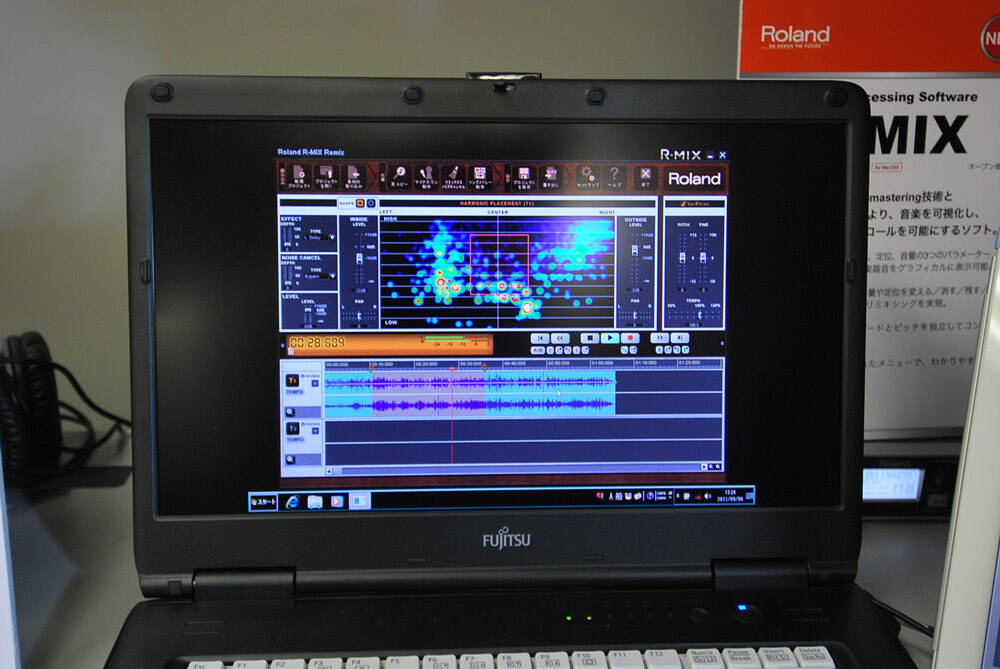This screenshot has width=1000, height=669.
Task: Select the circle selection shape button
Action: (371, 203)
